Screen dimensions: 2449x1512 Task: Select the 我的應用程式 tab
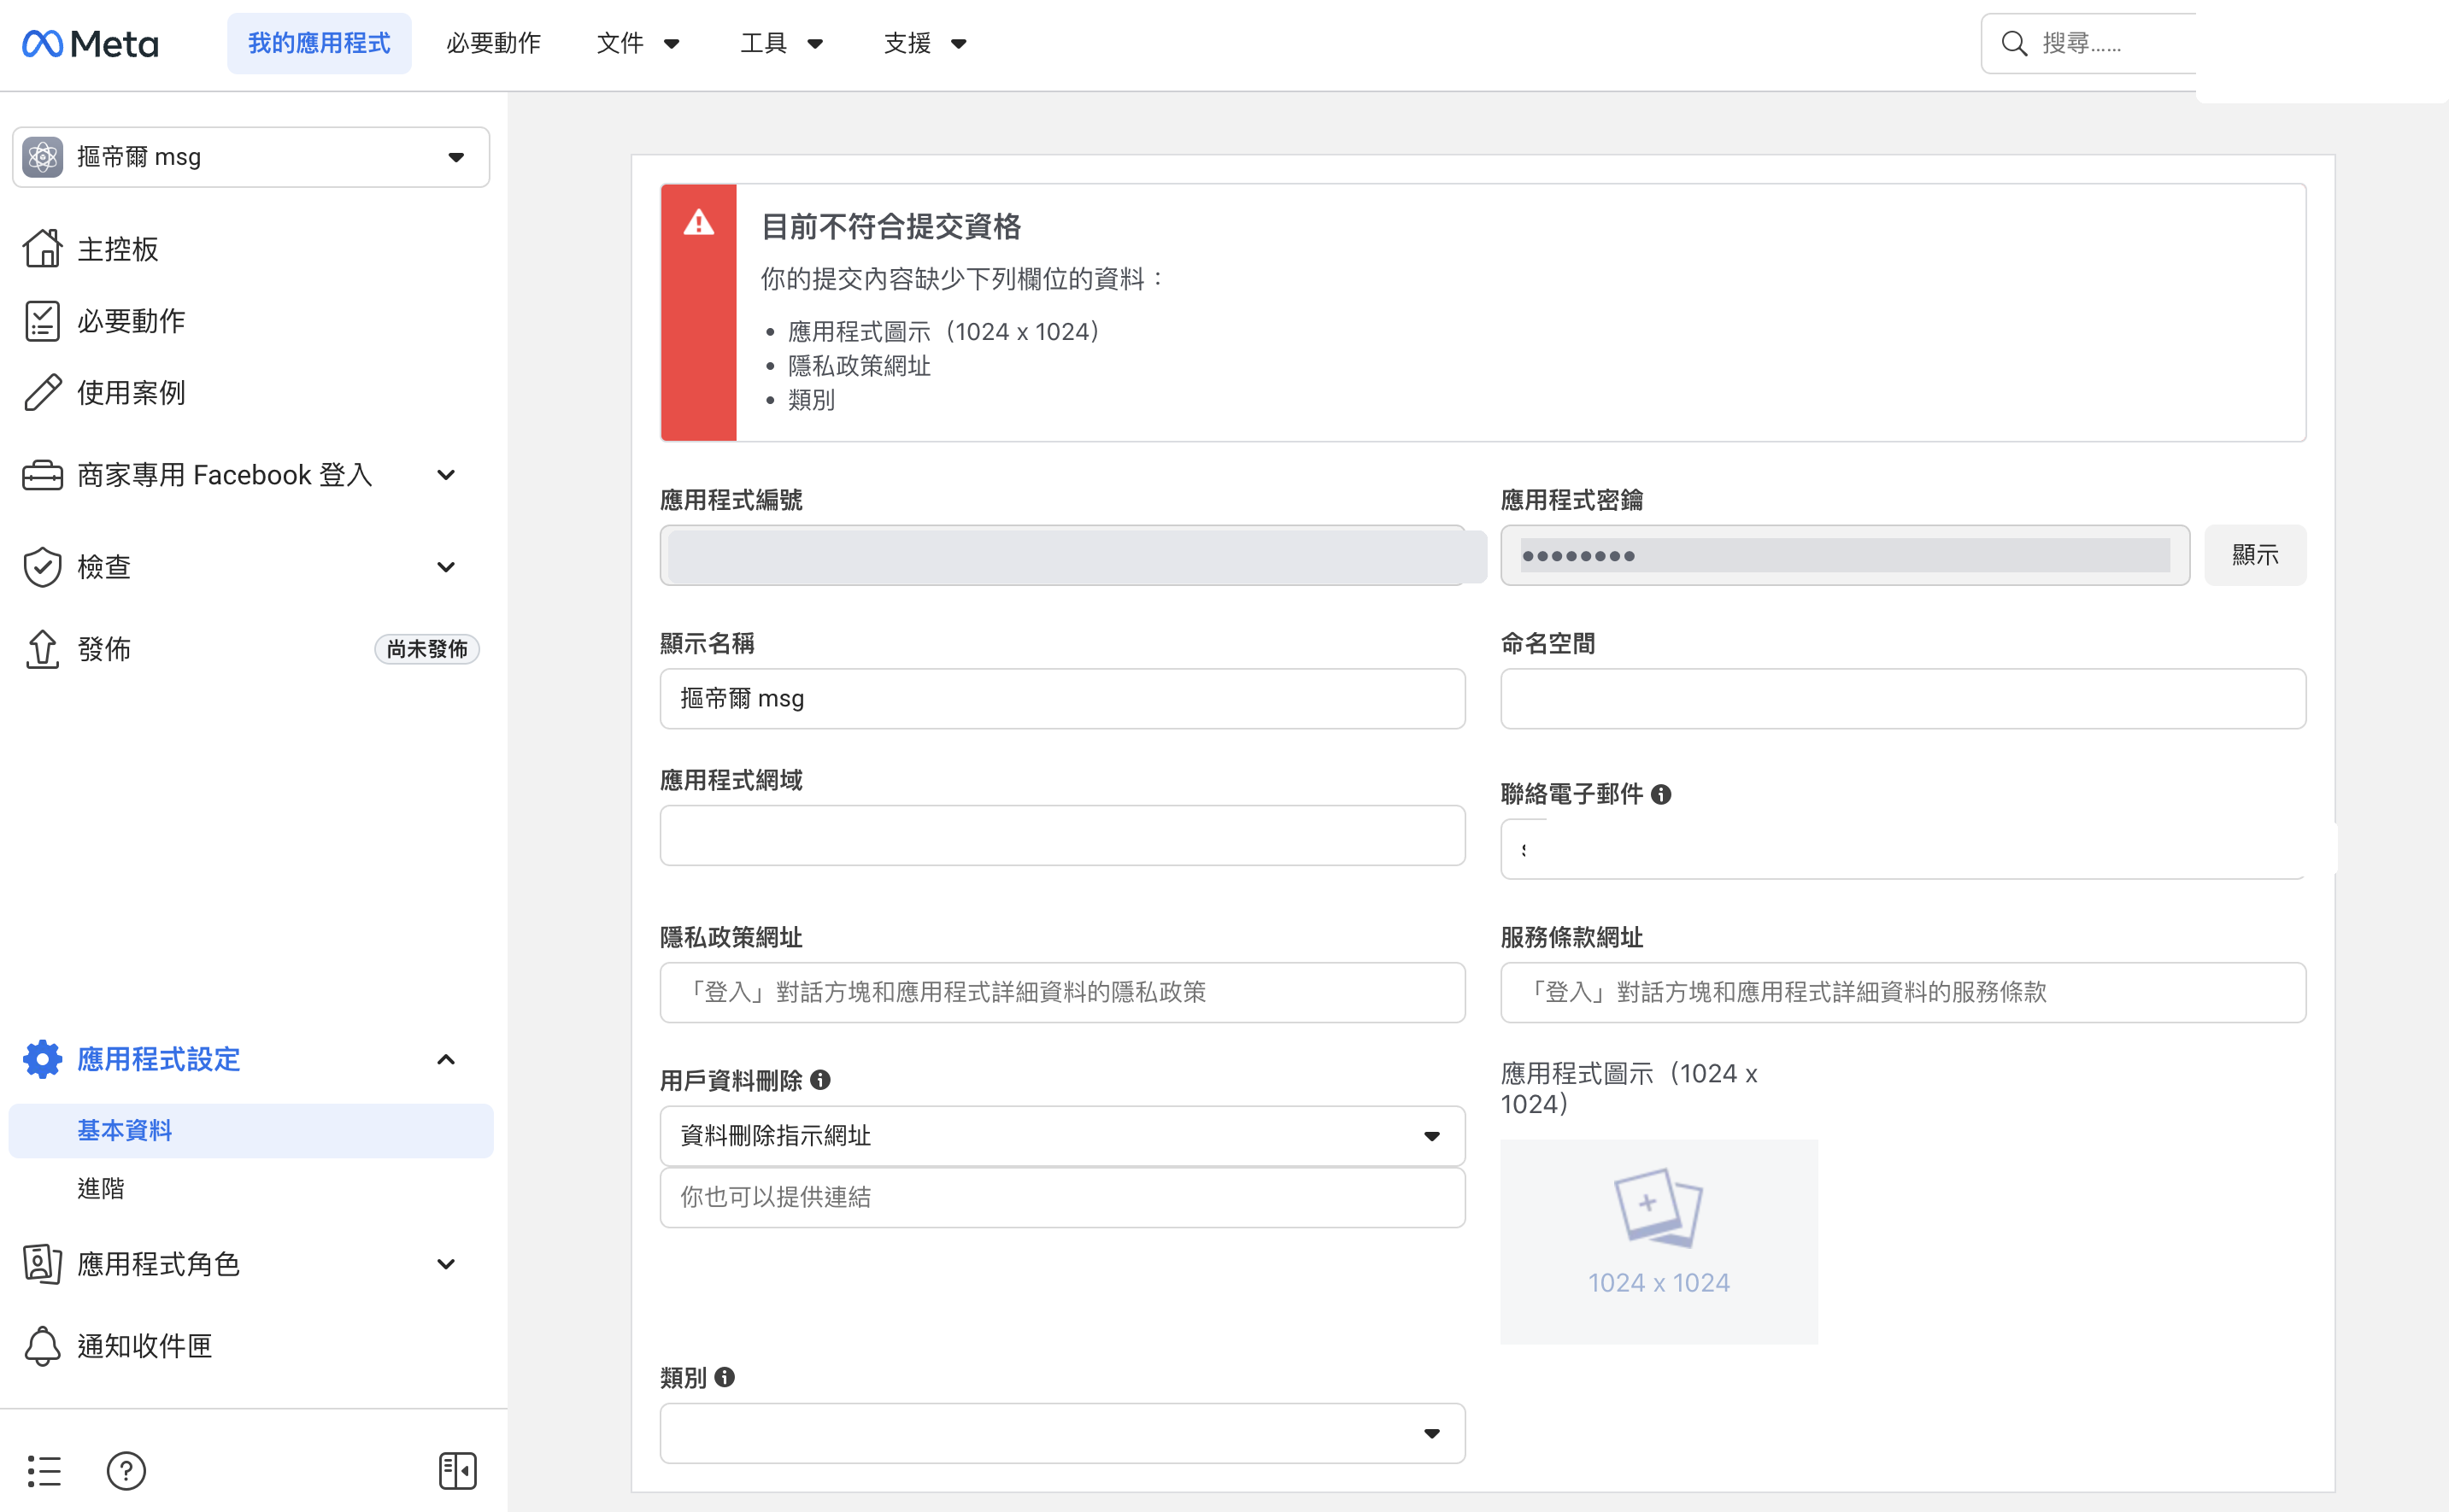(319, 43)
